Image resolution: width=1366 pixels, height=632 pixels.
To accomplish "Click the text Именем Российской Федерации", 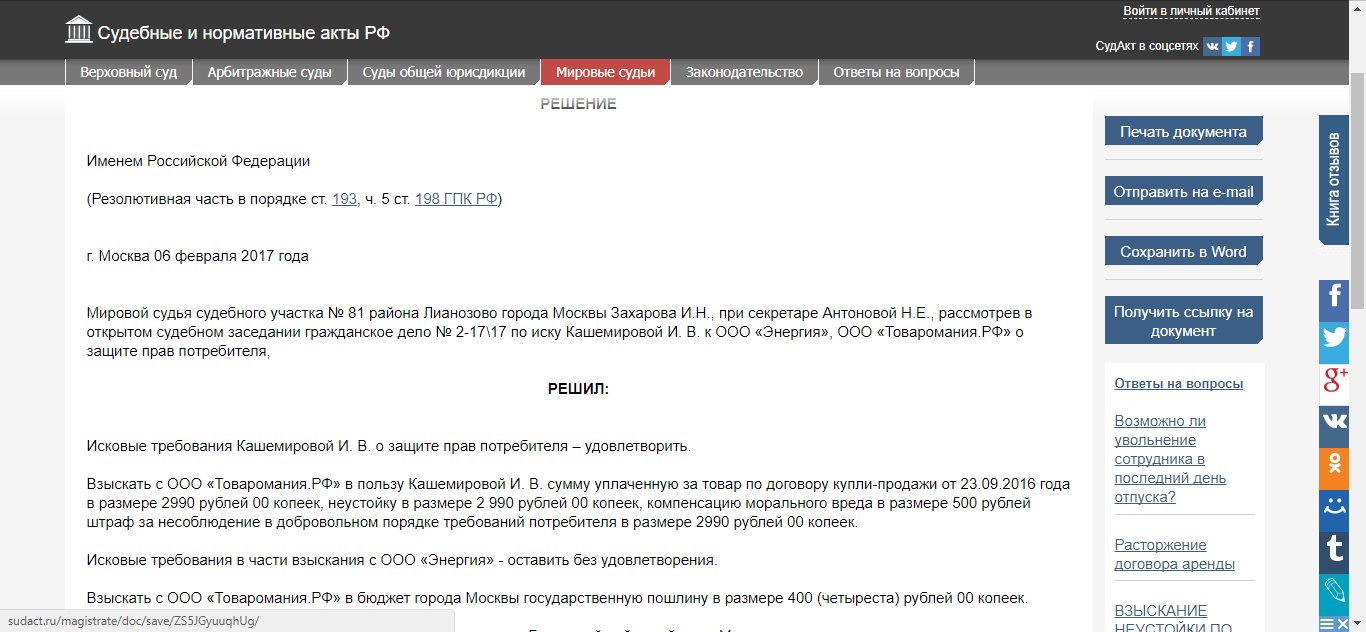I will tap(199, 161).
